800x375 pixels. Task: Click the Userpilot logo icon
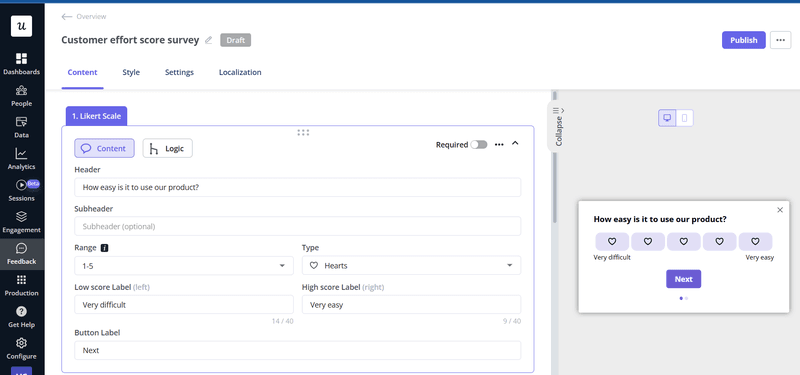point(21,26)
